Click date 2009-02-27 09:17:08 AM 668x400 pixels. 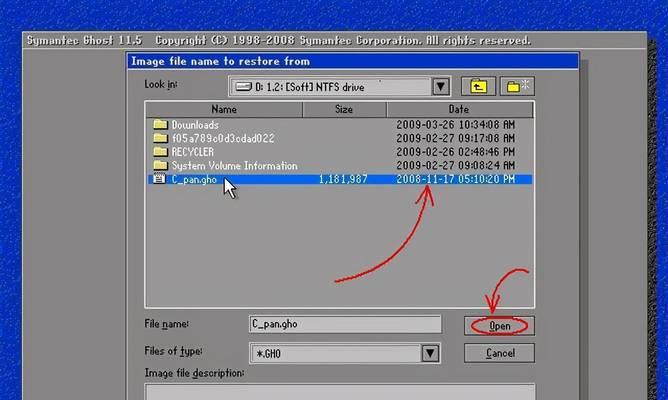[x=455, y=138]
